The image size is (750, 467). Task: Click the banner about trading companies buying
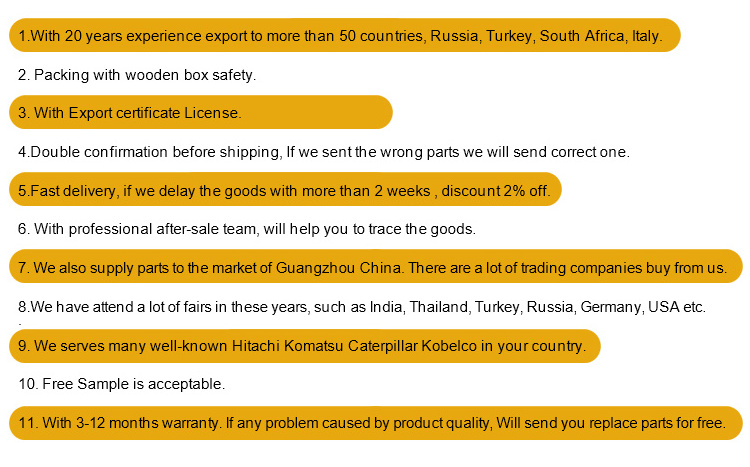point(375,268)
